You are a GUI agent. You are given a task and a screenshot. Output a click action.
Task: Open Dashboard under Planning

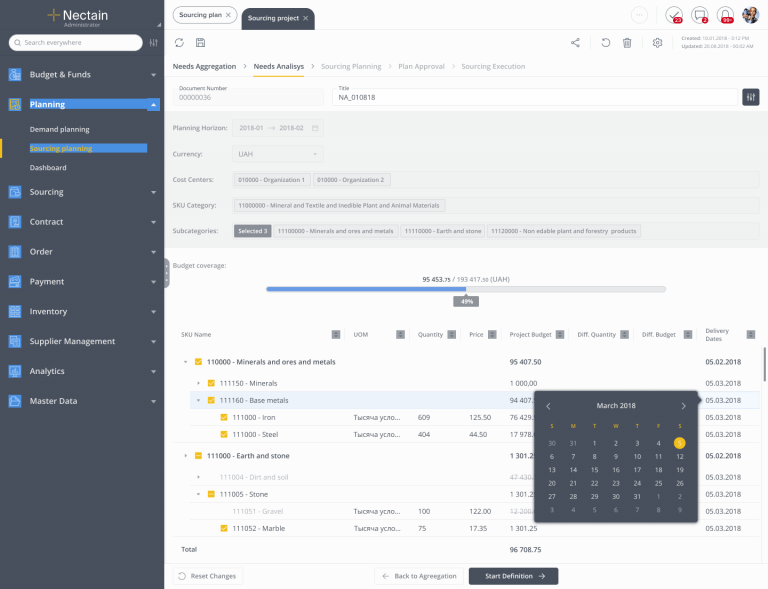click(48, 167)
